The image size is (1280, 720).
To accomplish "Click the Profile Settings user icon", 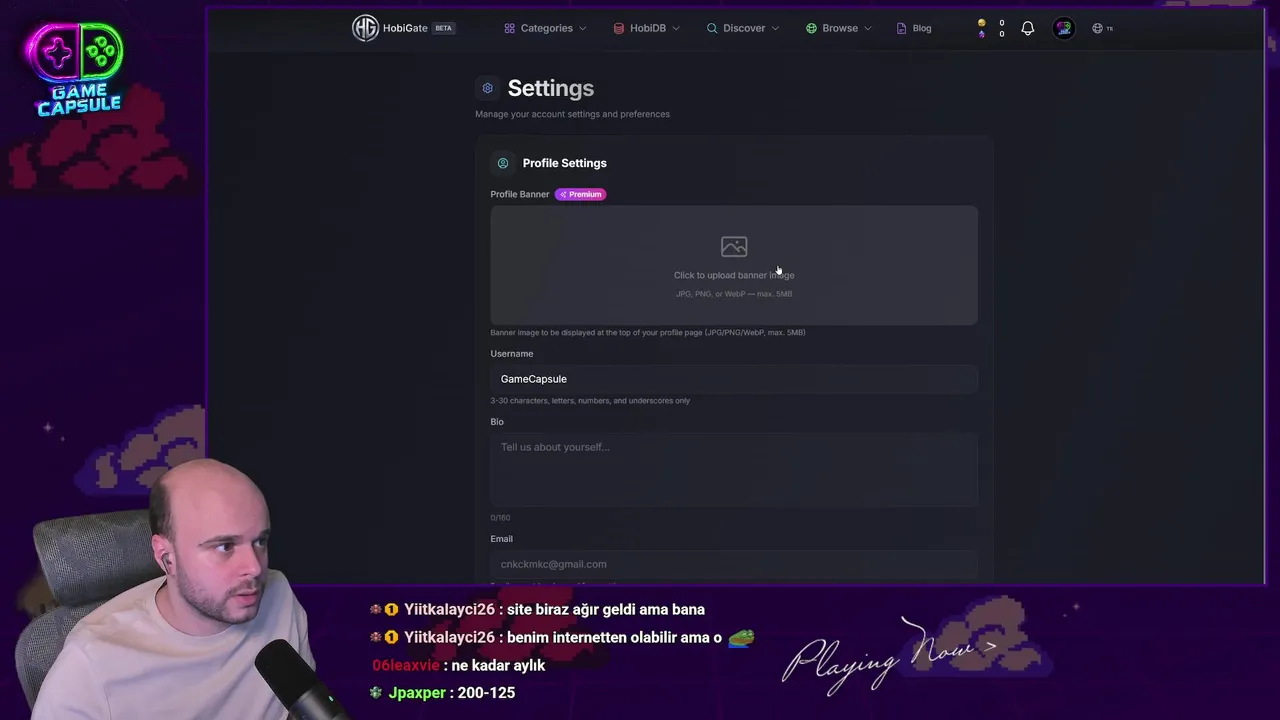I will point(503,163).
